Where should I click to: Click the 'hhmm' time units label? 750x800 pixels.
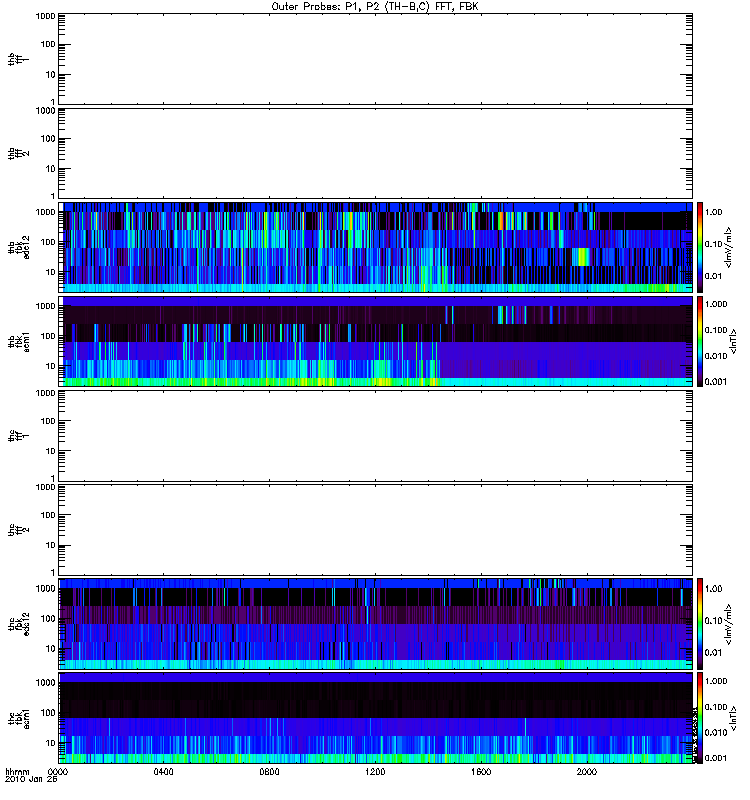pos(17,772)
